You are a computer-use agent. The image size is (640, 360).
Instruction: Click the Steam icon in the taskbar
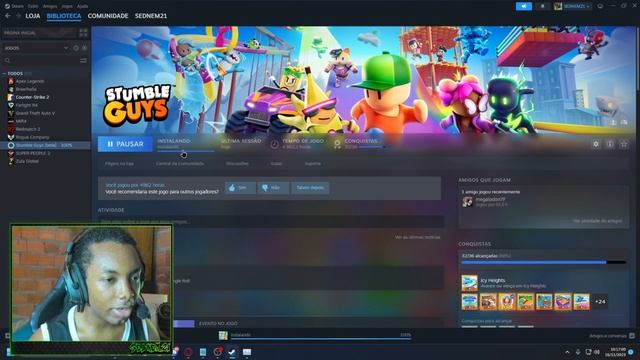click(232, 352)
